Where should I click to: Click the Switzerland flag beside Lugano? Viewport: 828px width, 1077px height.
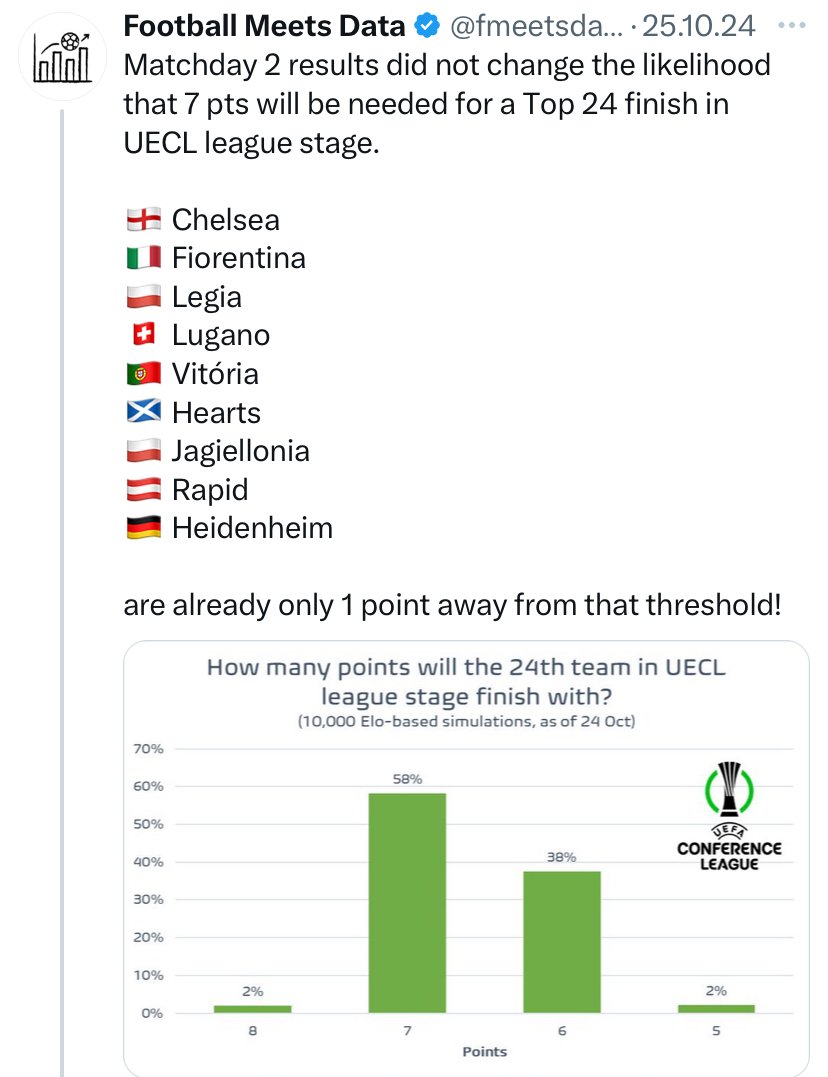pos(144,335)
